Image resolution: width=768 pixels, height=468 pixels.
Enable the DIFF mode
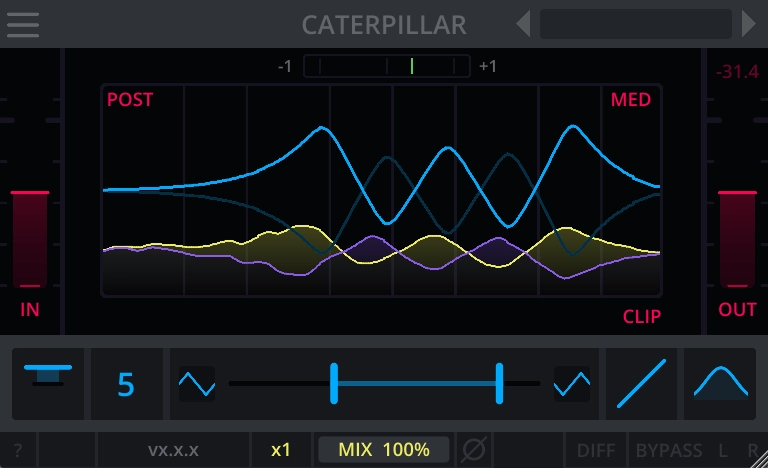pyautogui.click(x=596, y=450)
